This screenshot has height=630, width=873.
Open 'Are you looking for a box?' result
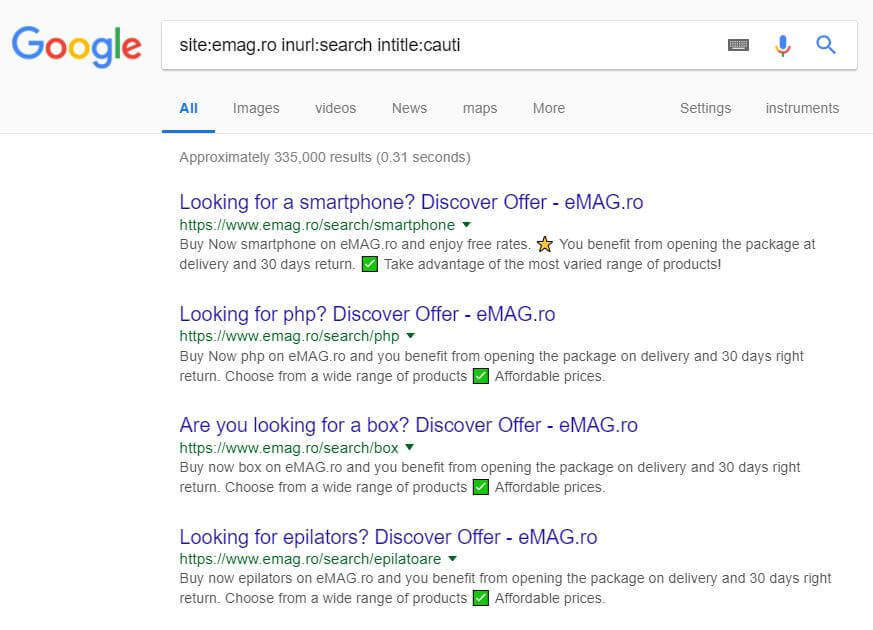click(x=408, y=425)
